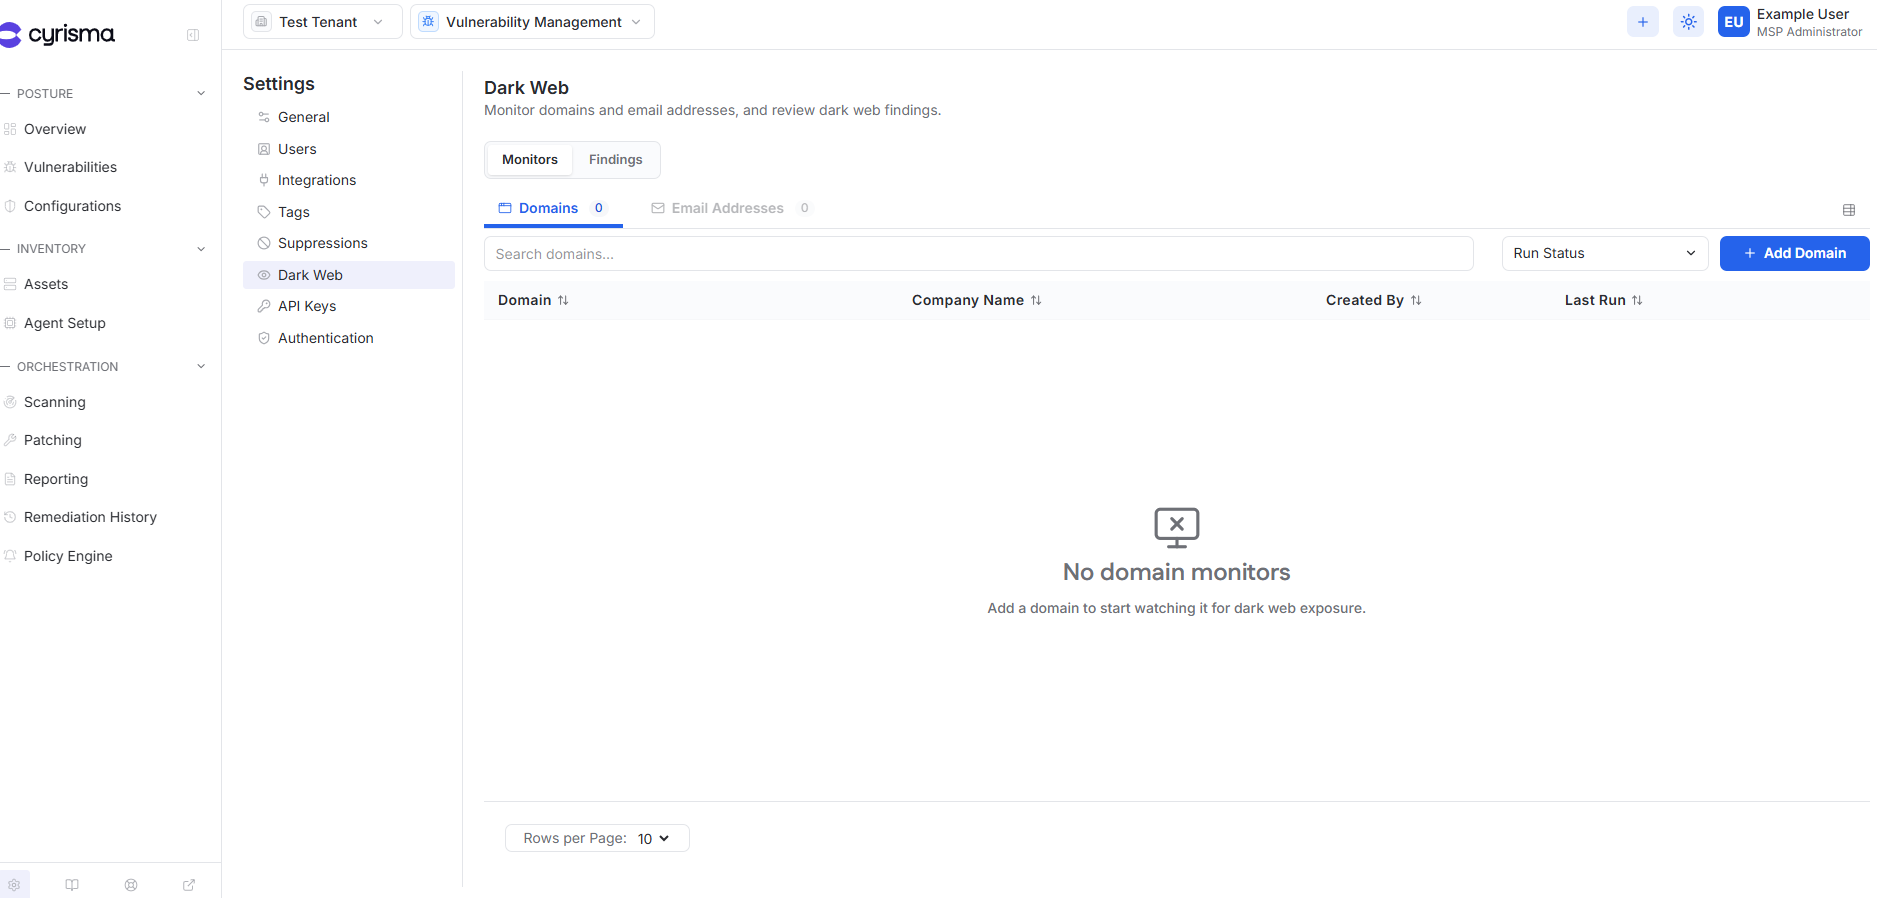Click the plus quick-add icon in header

click(x=1642, y=22)
